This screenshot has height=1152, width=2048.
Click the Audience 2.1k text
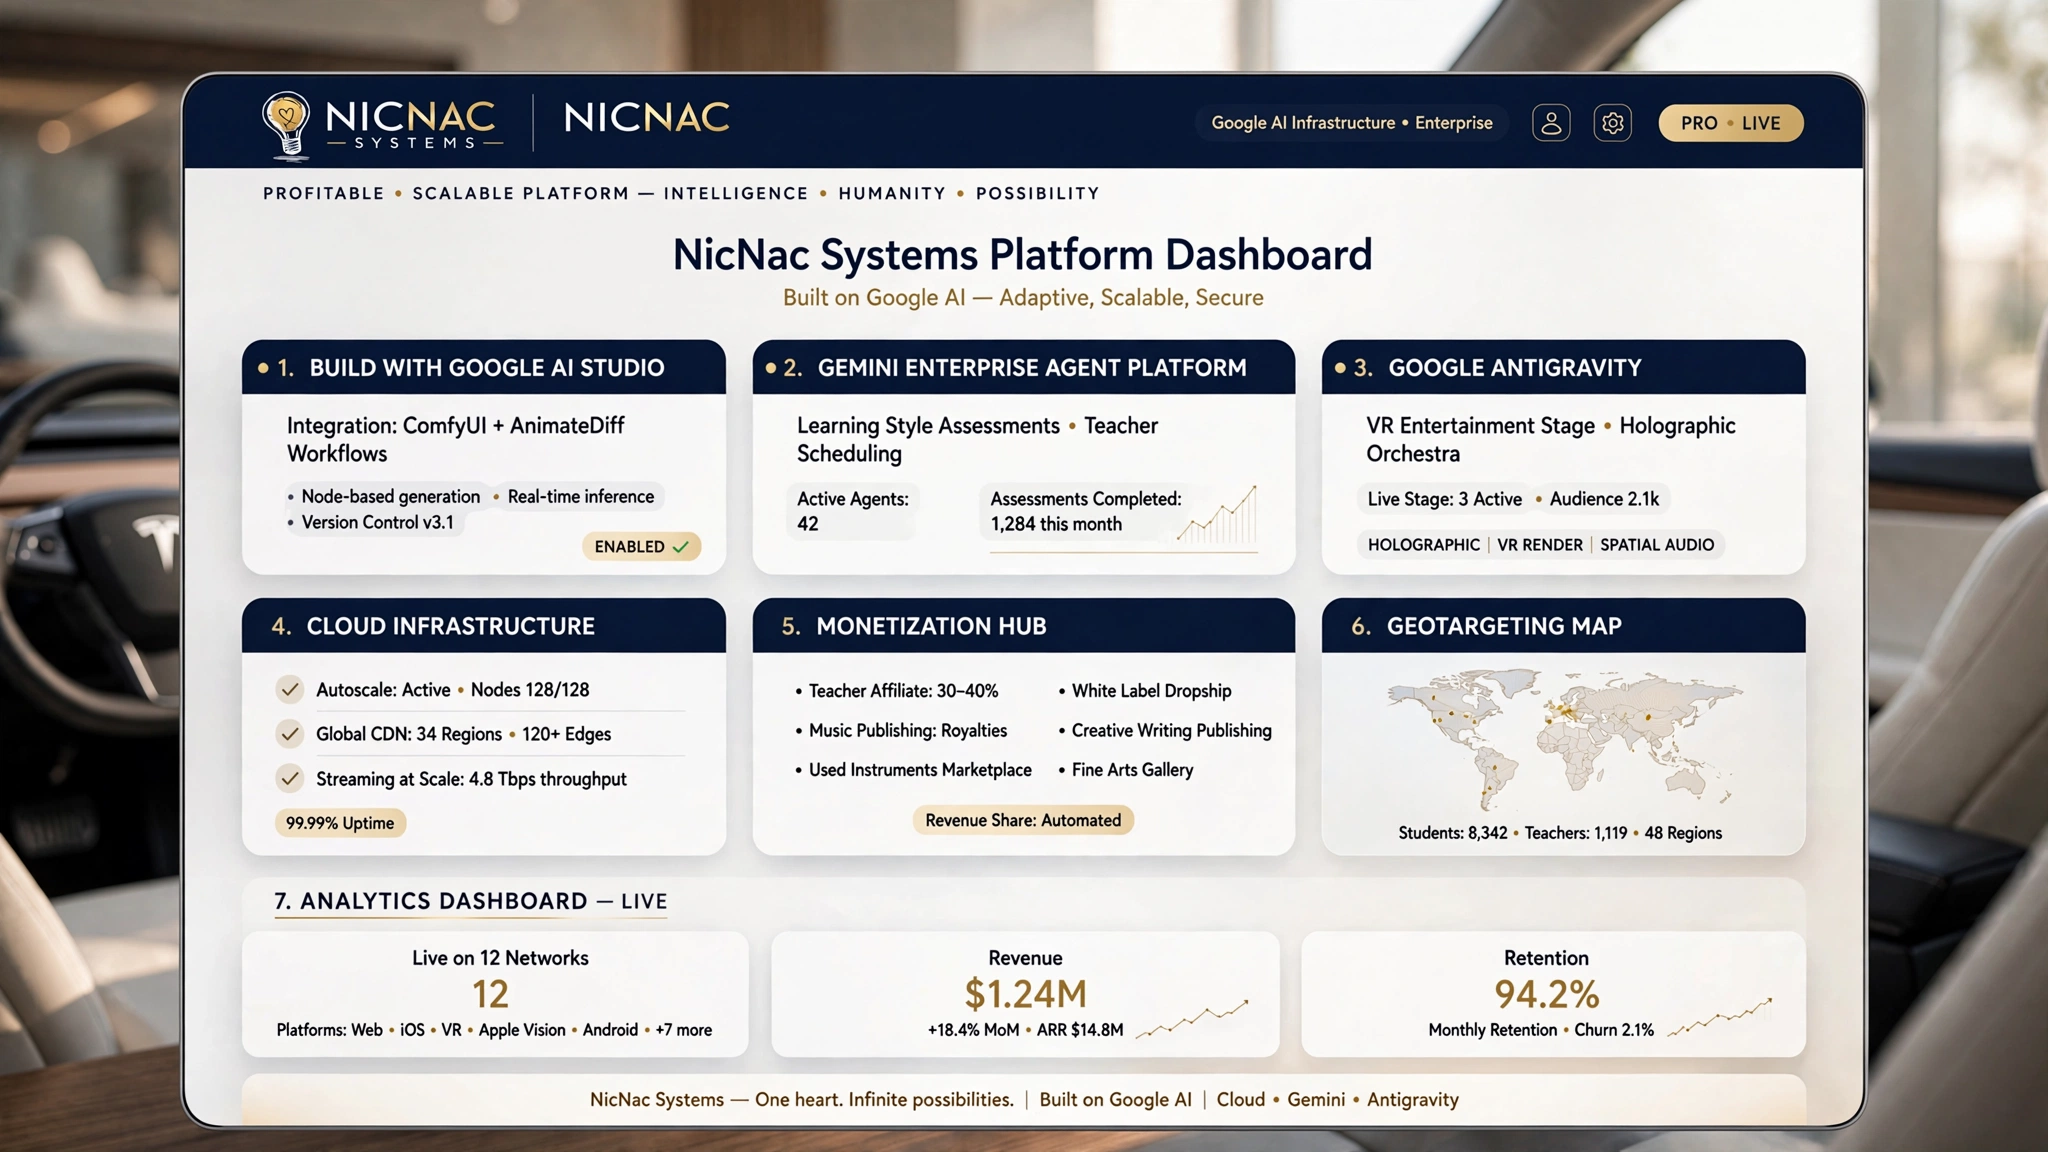click(1604, 499)
